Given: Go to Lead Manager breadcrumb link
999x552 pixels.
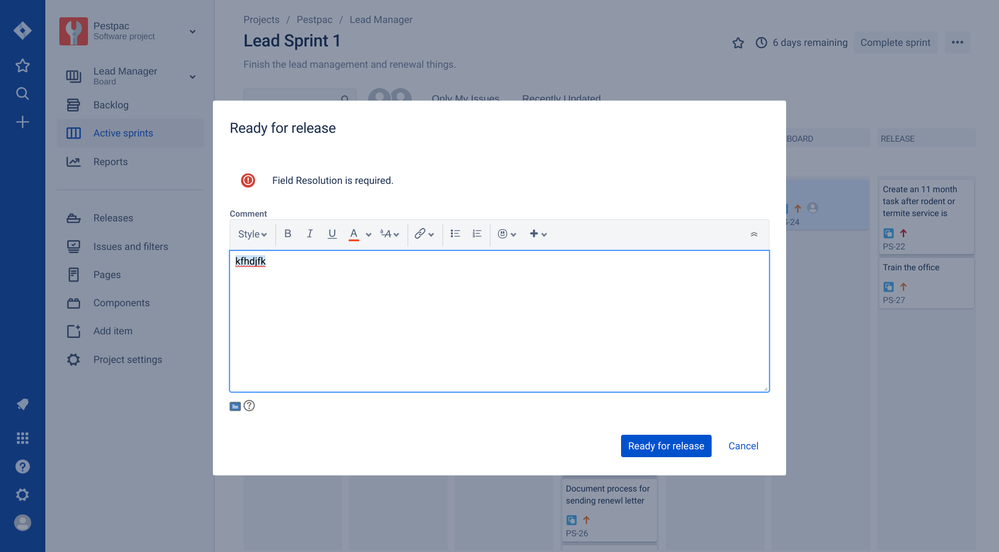Looking at the screenshot, I should [x=381, y=20].
